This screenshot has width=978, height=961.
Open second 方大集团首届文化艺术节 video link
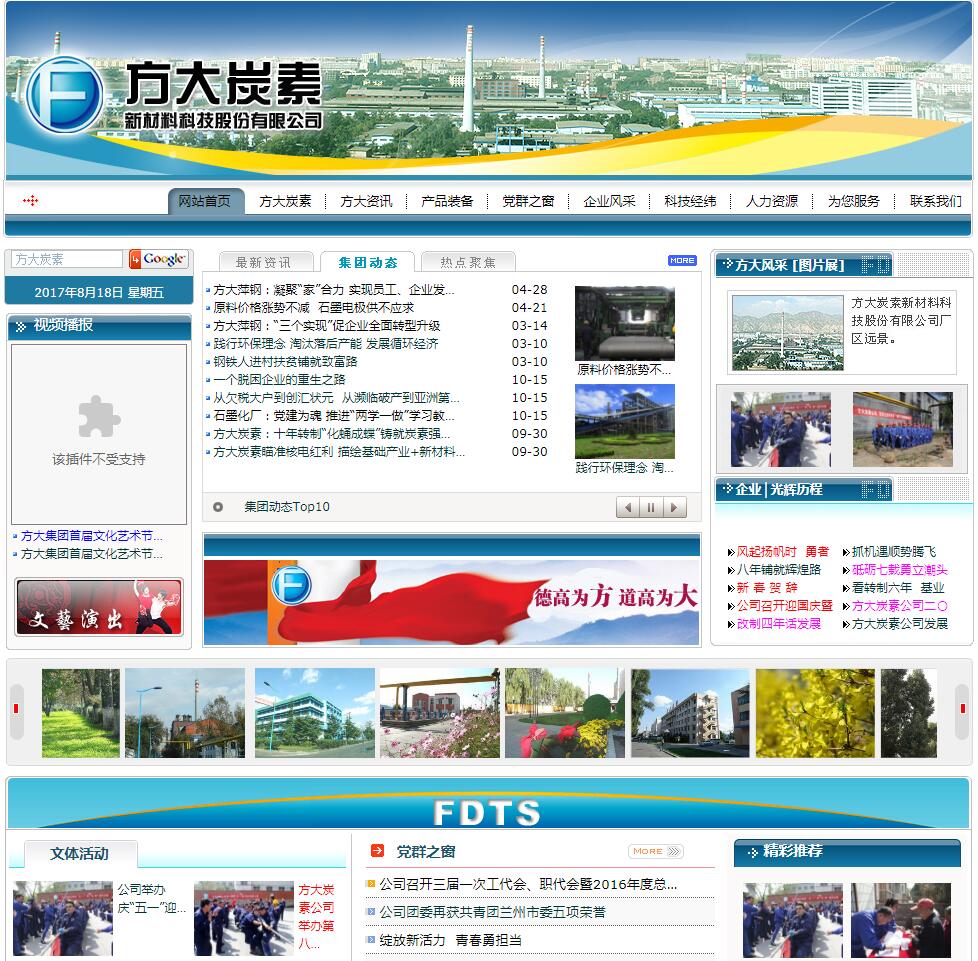[92, 554]
